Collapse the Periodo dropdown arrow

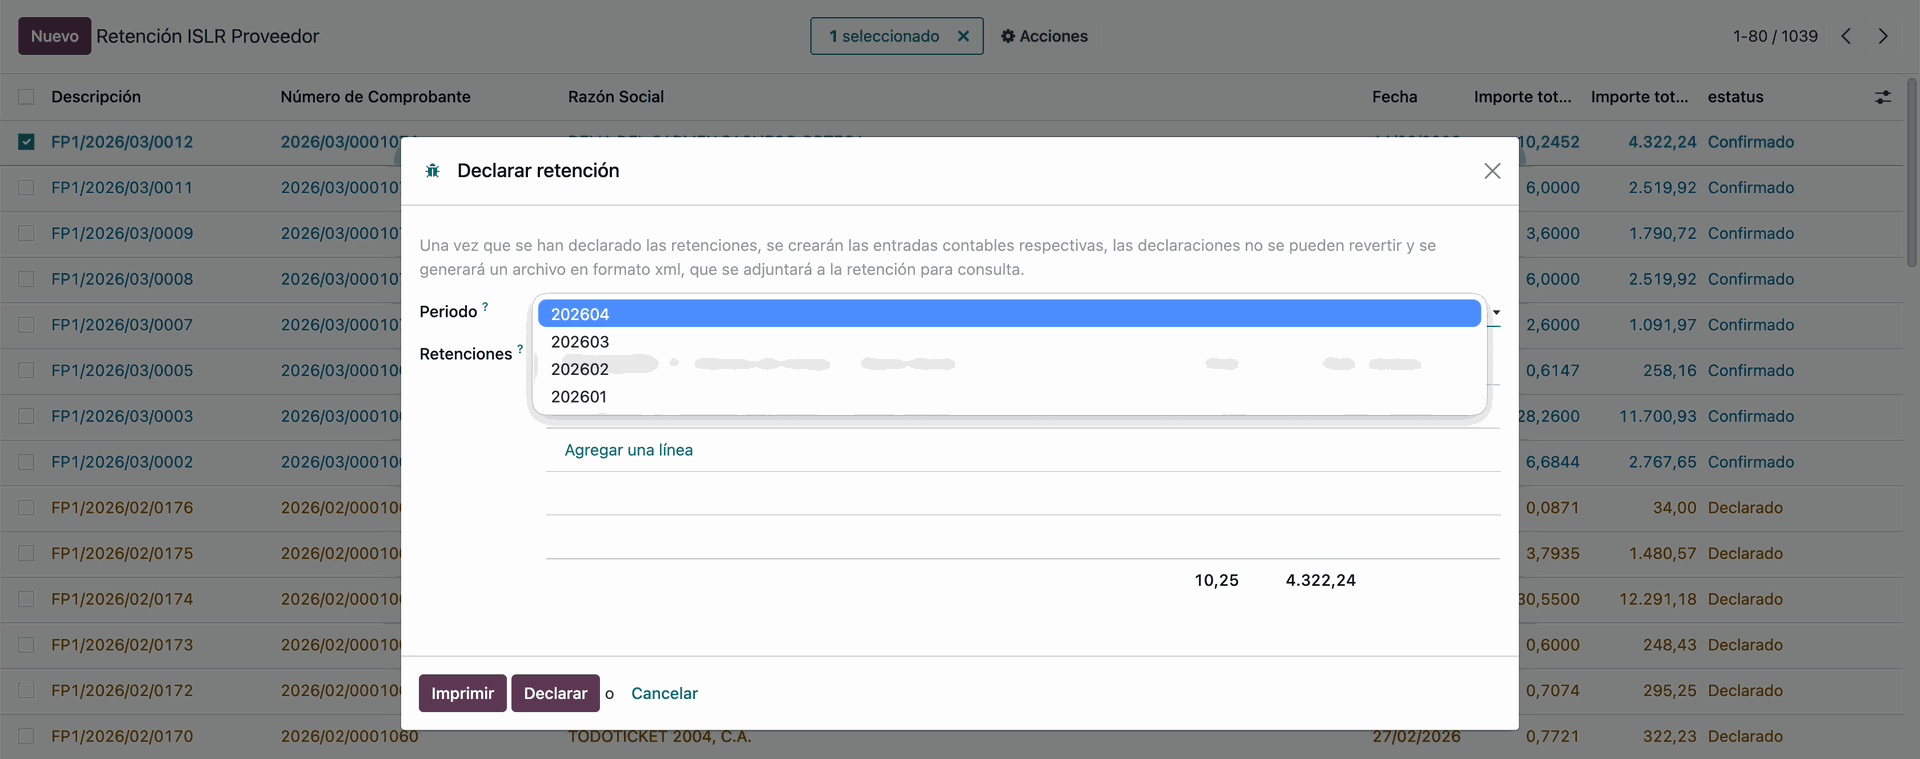pyautogui.click(x=1496, y=313)
